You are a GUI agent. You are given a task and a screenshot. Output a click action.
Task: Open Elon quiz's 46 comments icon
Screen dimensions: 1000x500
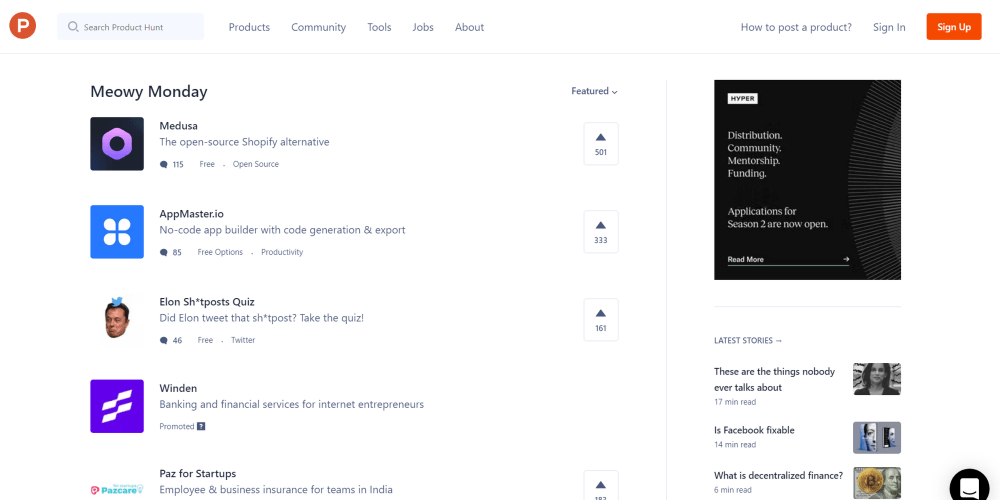click(163, 341)
